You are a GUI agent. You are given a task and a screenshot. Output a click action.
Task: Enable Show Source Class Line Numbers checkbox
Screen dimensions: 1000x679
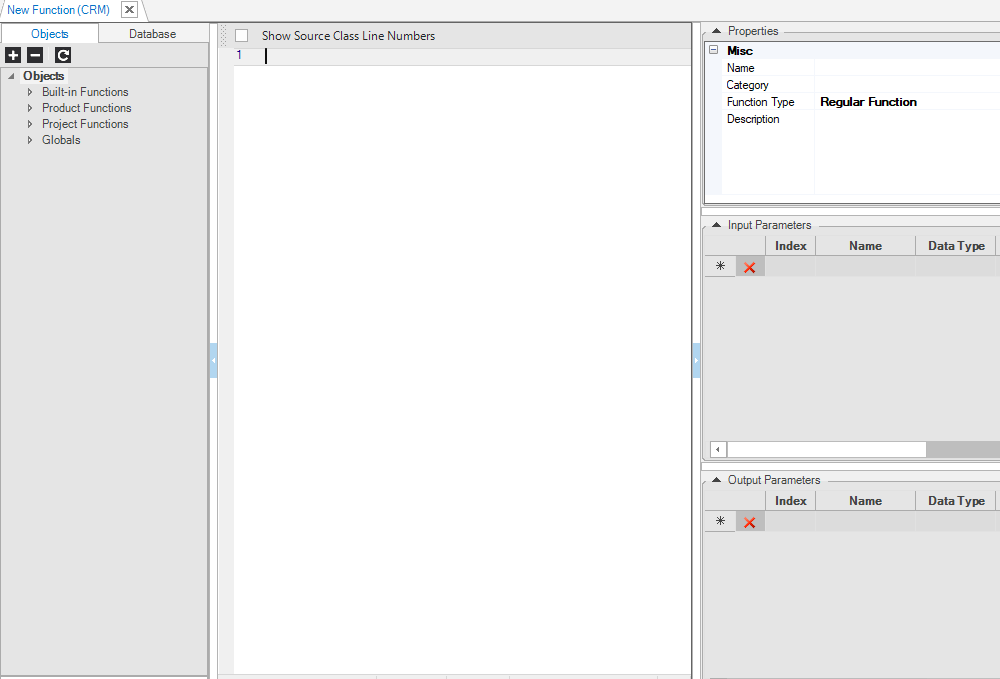242,36
